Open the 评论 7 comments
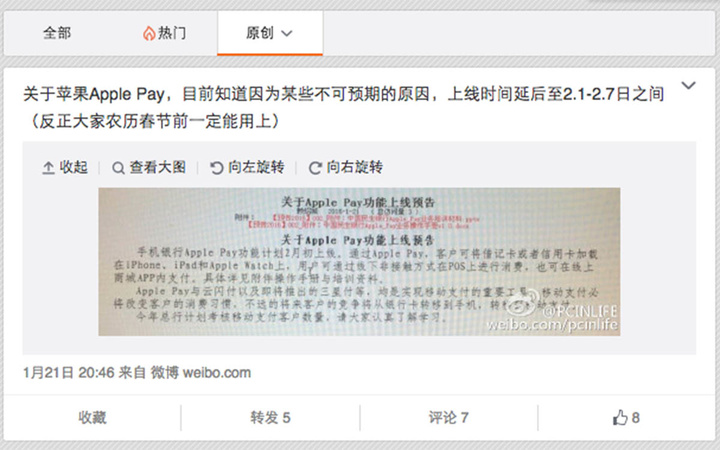Screen dimensions: 720x450 coord(449,417)
